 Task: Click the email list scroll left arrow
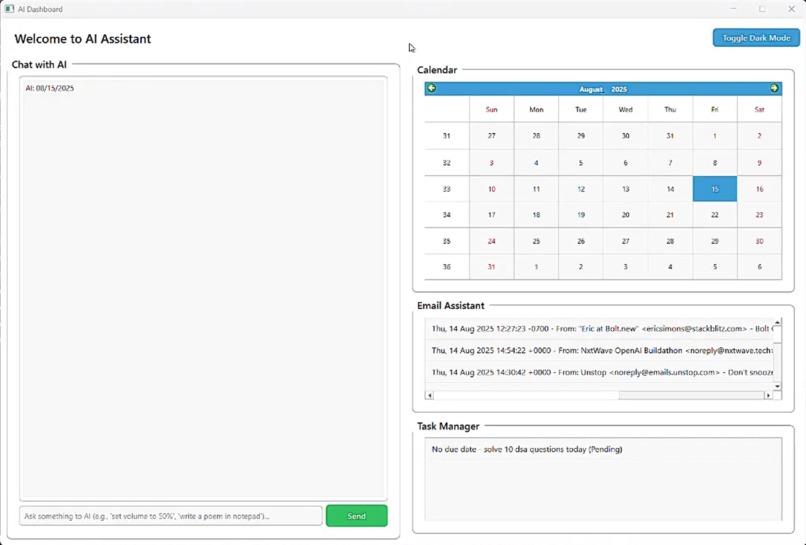pos(430,395)
